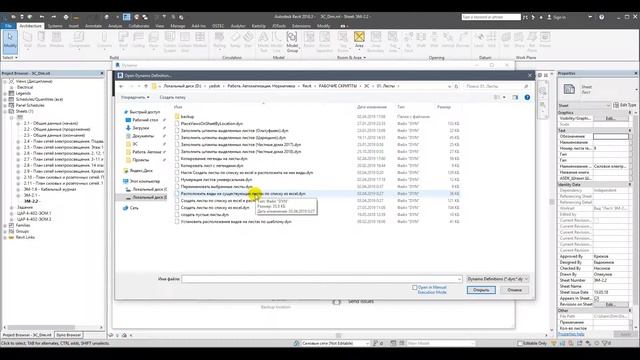This screenshot has width=640, height=360.
Task: Select Нумерация листов универсальная.dyn file
Action: (x=216, y=180)
